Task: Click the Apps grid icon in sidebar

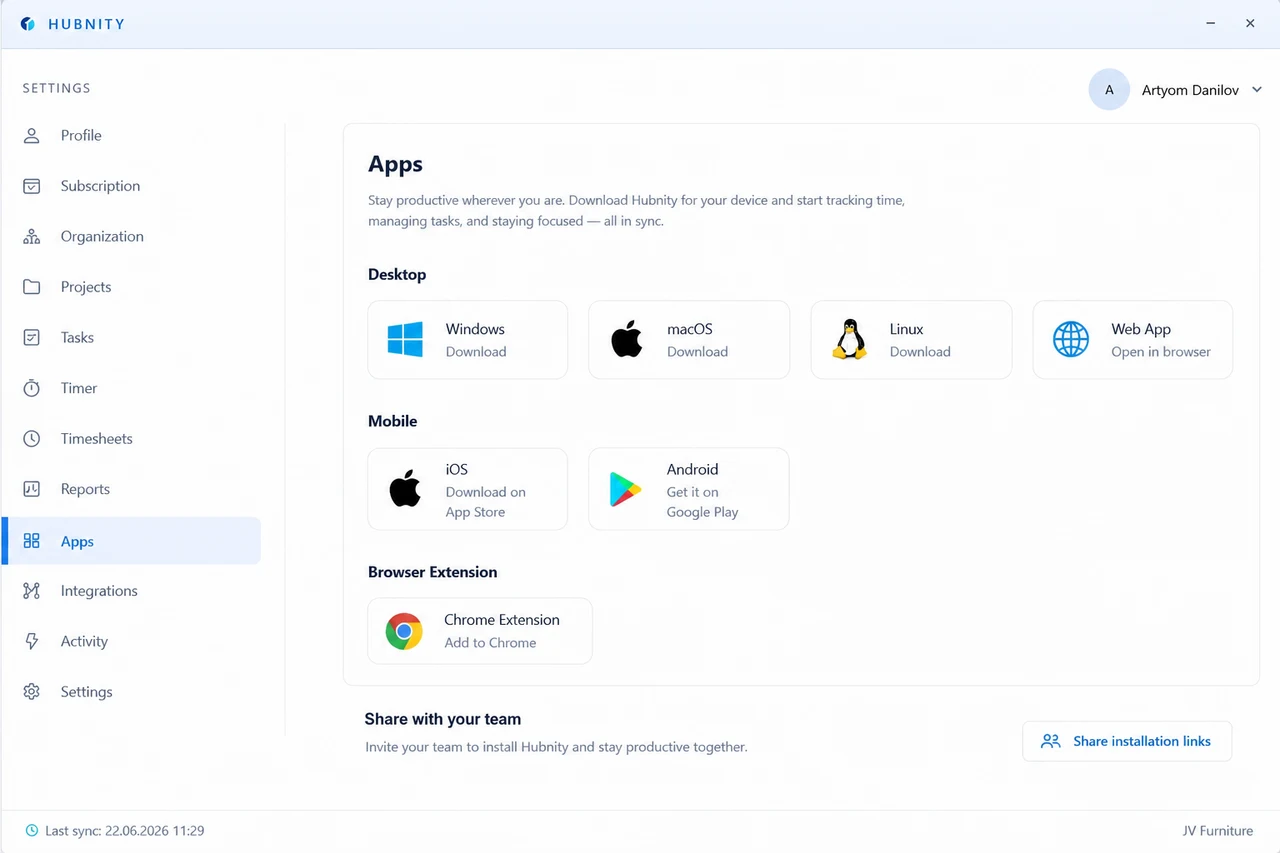Action: (x=32, y=541)
